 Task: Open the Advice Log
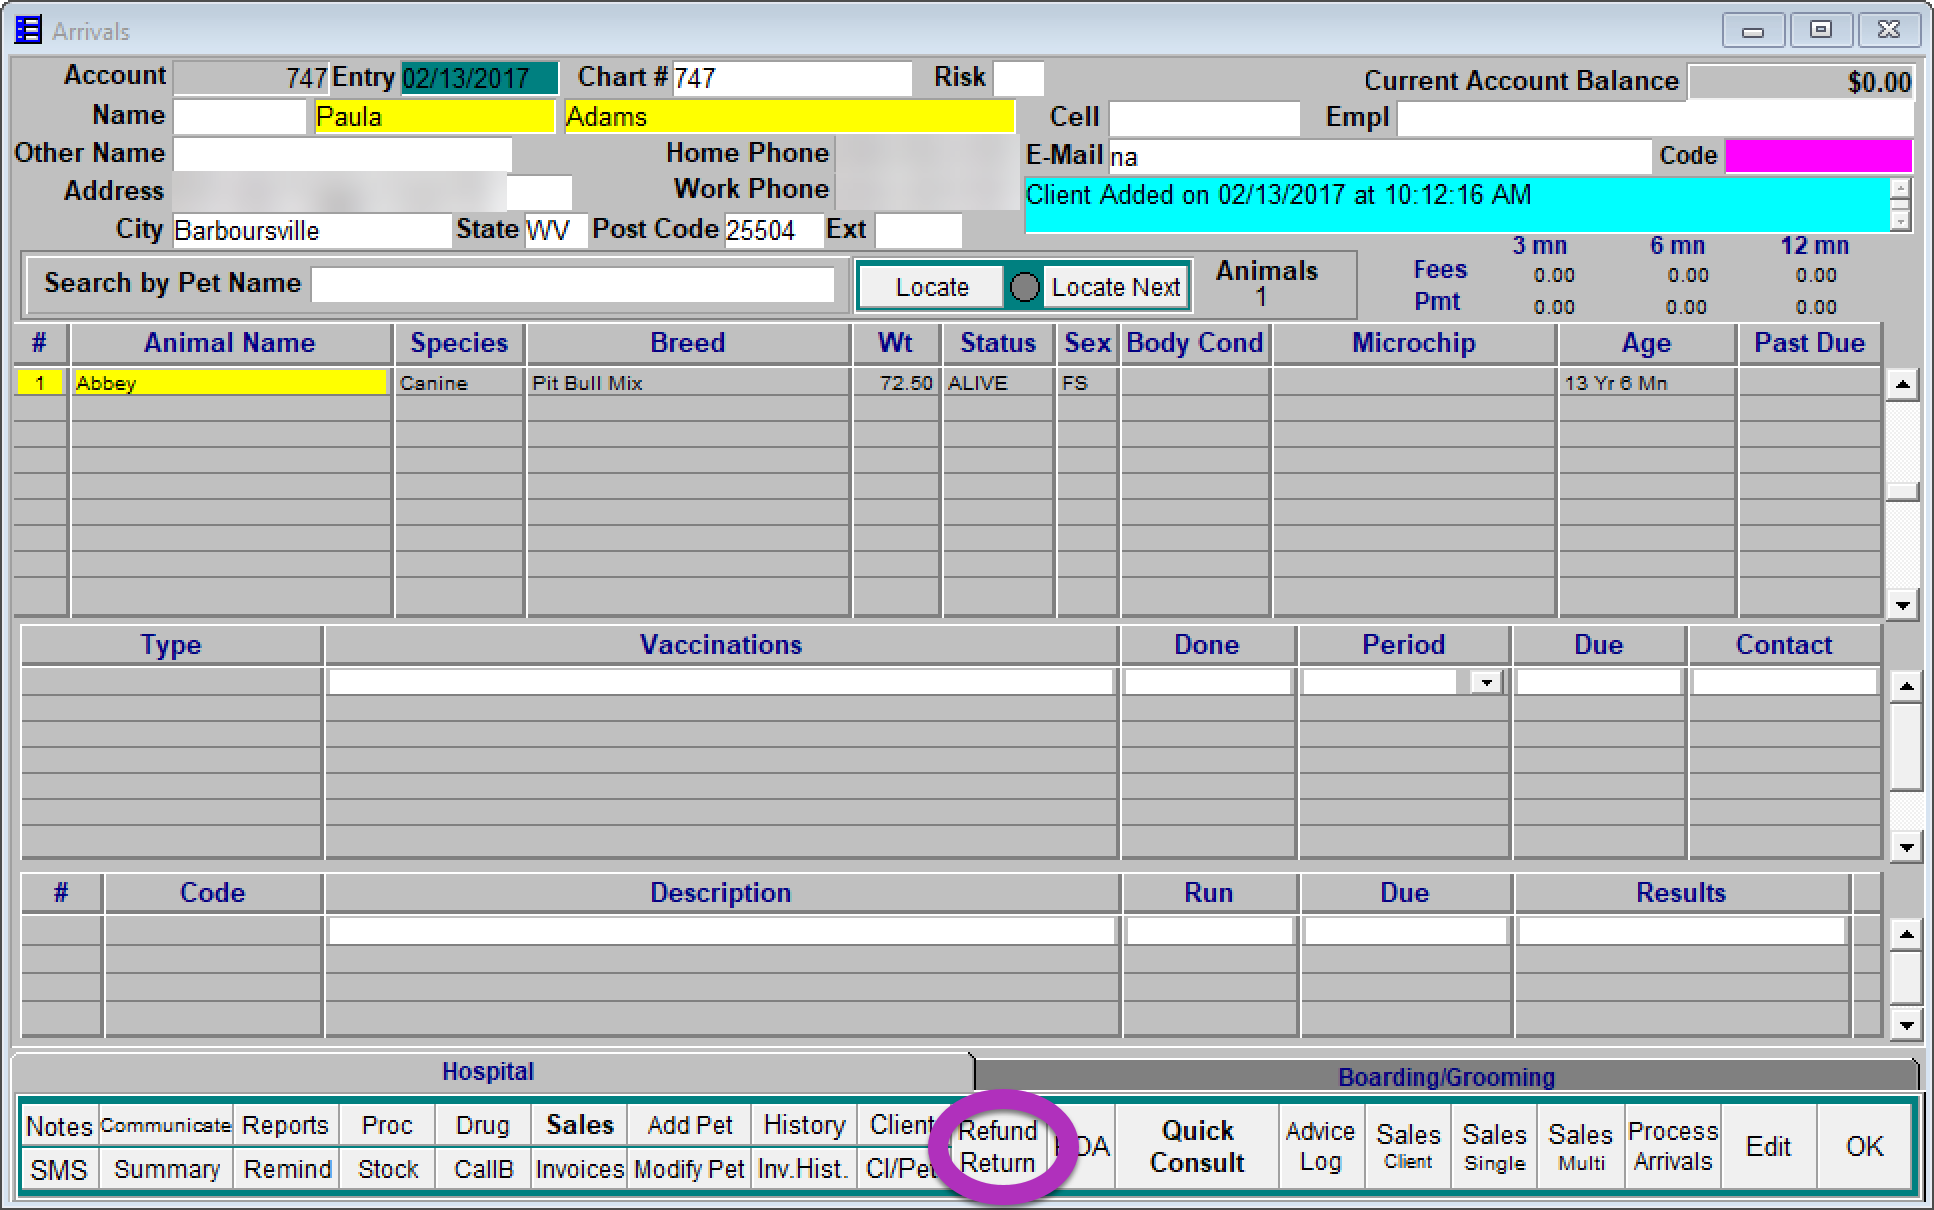1319,1146
